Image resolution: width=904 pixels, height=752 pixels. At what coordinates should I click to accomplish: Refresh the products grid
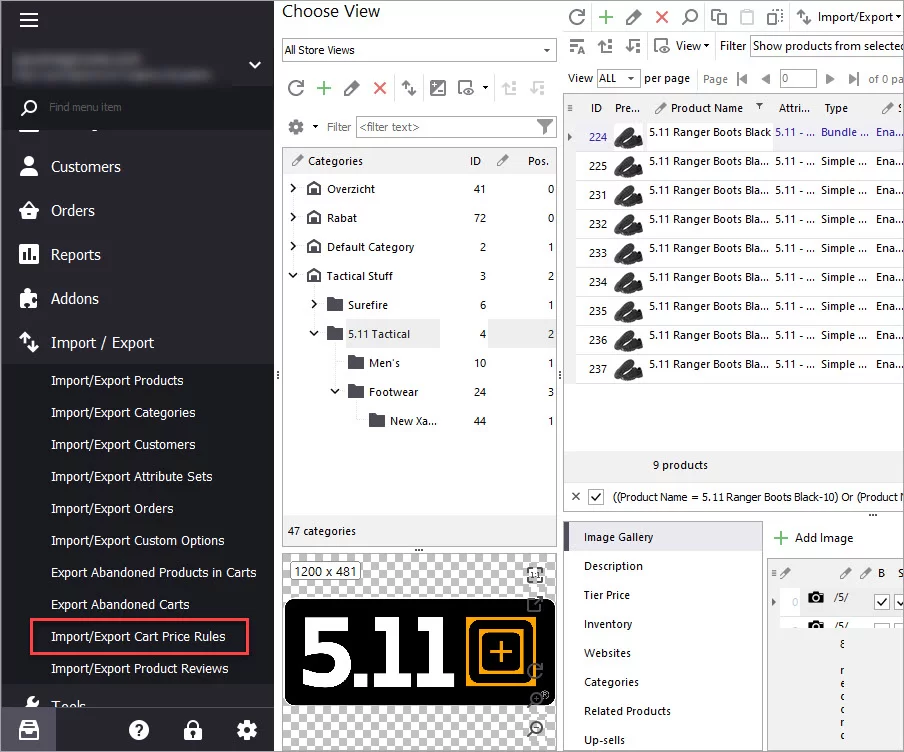pos(577,17)
